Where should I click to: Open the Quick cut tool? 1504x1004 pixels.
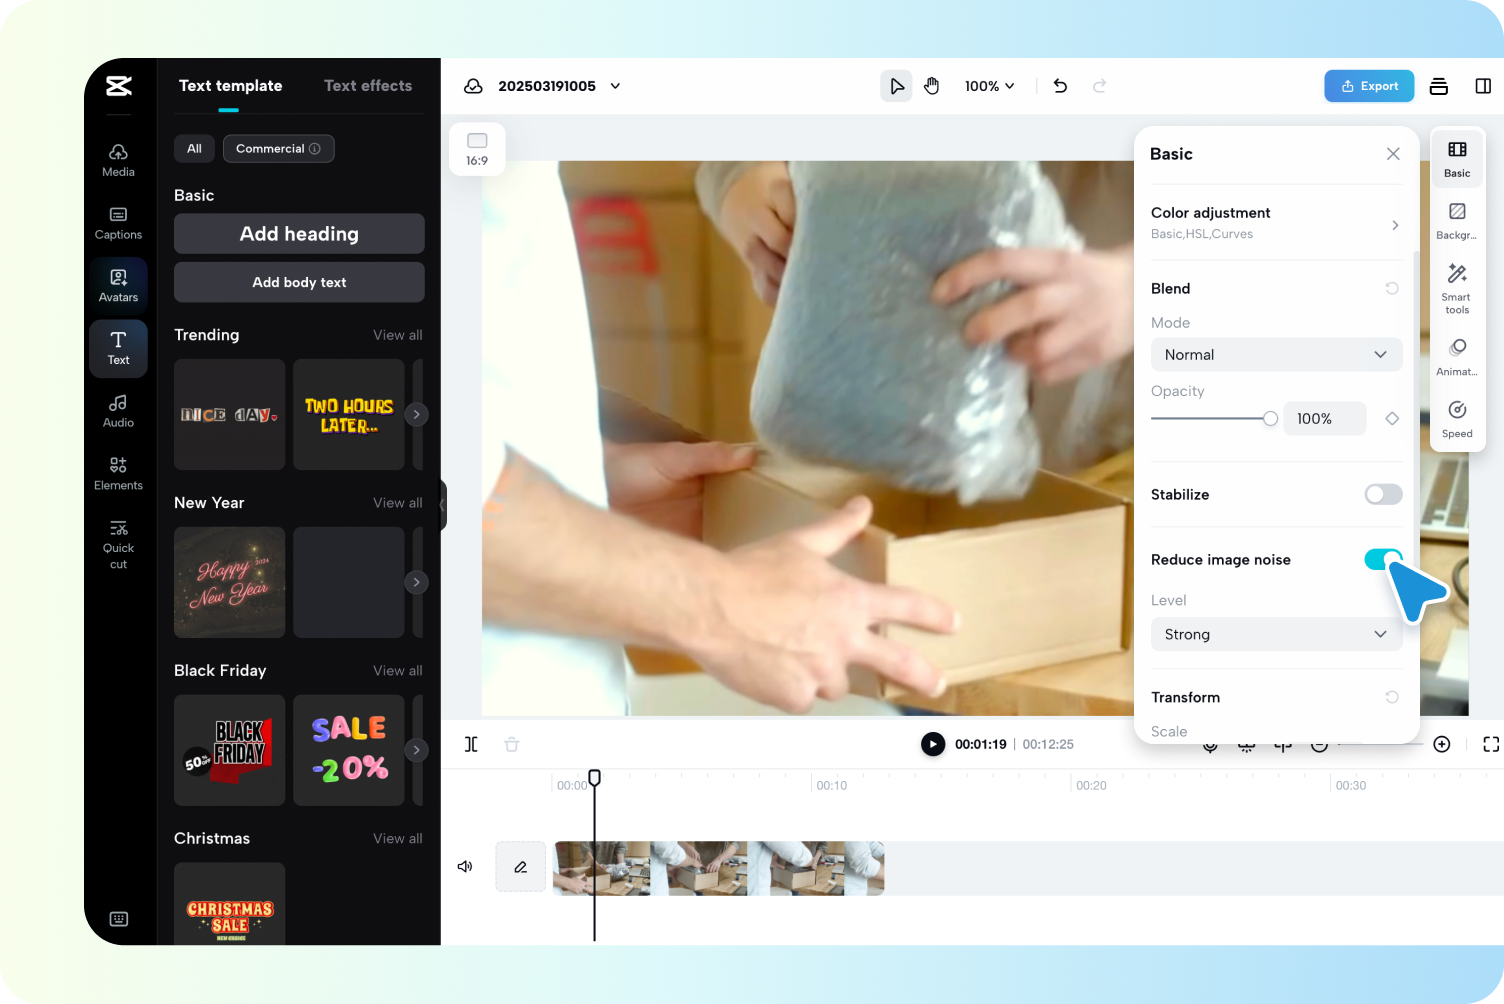pyautogui.click(x=118, y=544)
